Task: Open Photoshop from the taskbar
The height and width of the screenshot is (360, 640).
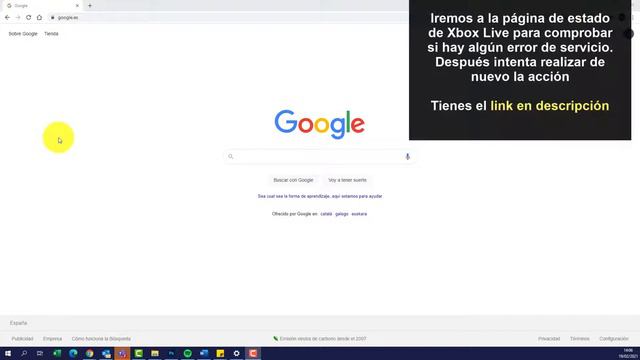Action: coord(171,353)
